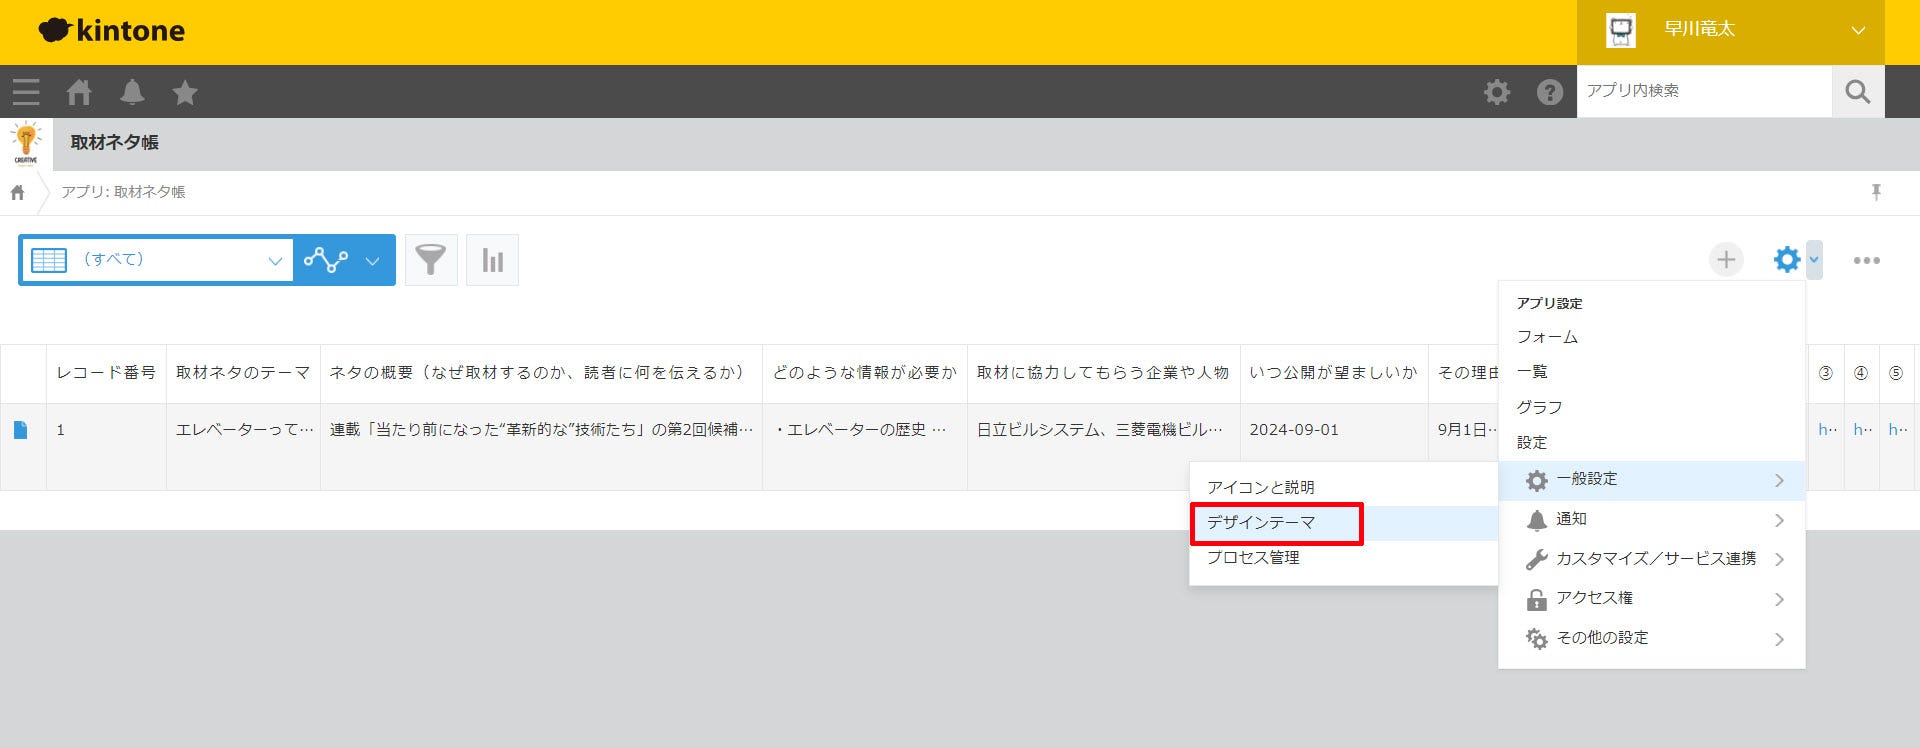1920x748 pixels.
Task: Click the table list view icon
Action: pos(49,260)
